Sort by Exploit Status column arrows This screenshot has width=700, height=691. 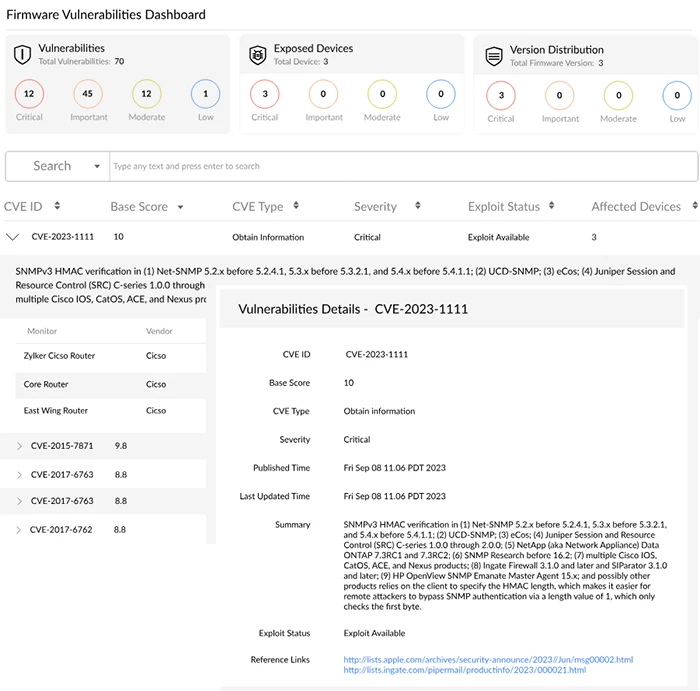click(552, 206)
